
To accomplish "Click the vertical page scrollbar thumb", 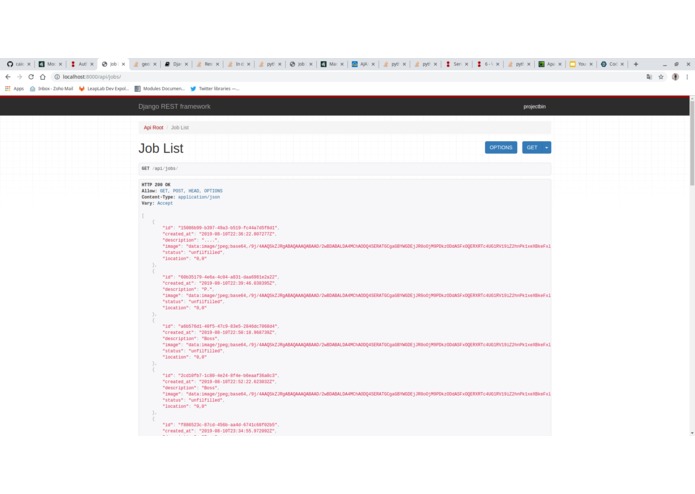I will pos(692,142).
